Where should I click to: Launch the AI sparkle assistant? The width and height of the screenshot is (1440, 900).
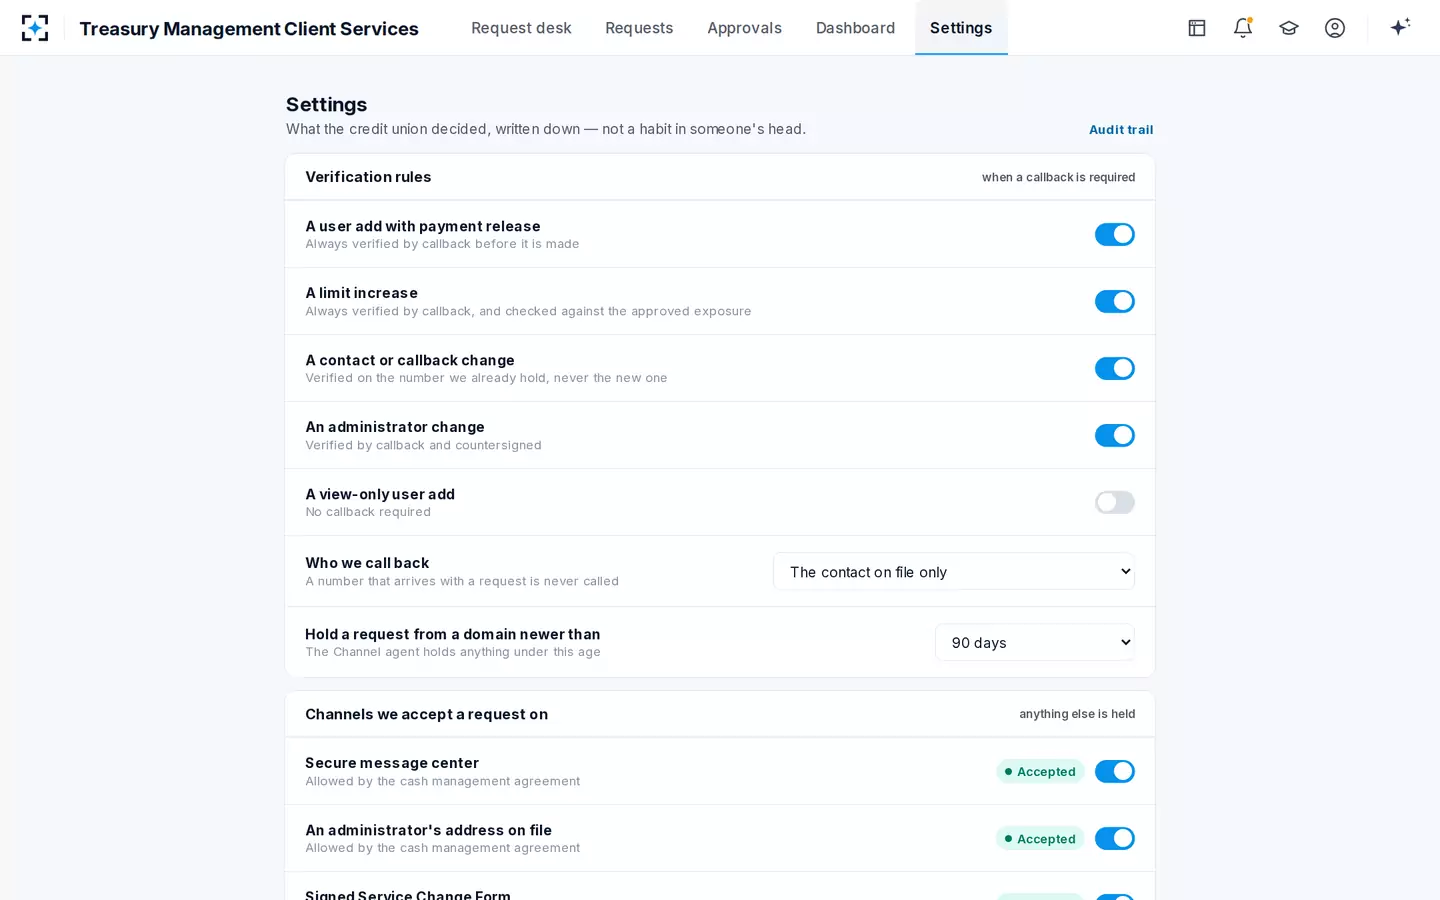coord(1400,28)
